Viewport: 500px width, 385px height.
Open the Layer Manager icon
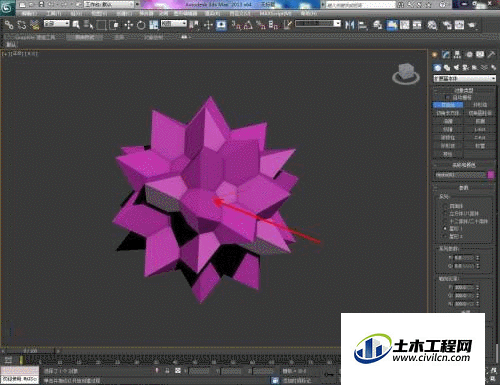point(378,25)
